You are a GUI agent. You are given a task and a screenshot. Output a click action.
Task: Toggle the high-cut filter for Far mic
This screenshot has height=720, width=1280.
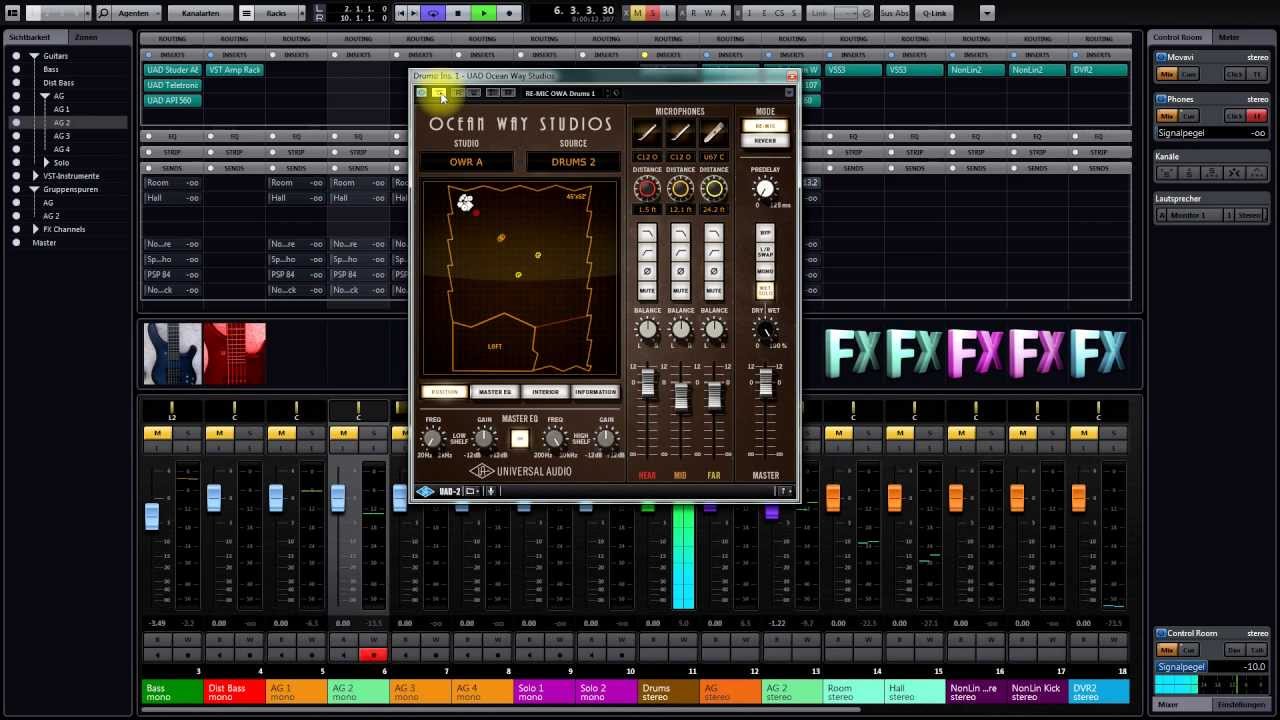tap(713, 234)
